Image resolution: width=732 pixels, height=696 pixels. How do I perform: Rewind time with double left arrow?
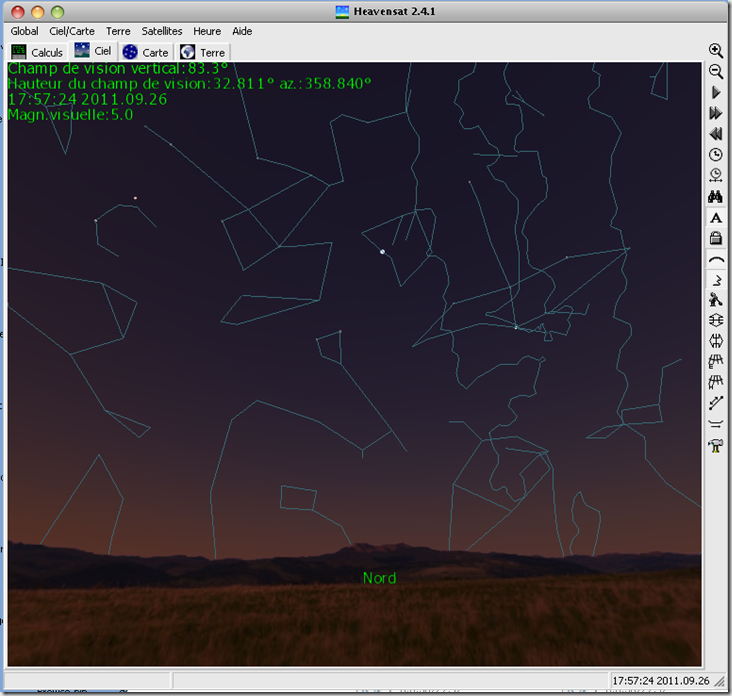(716, 134)
